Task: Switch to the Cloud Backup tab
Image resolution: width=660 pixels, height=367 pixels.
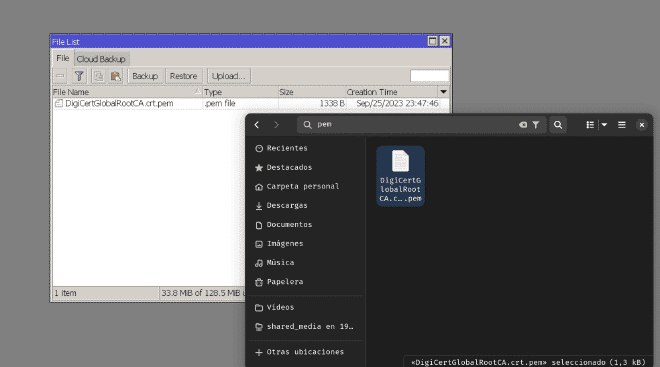Action: click(x=101, y=59)
